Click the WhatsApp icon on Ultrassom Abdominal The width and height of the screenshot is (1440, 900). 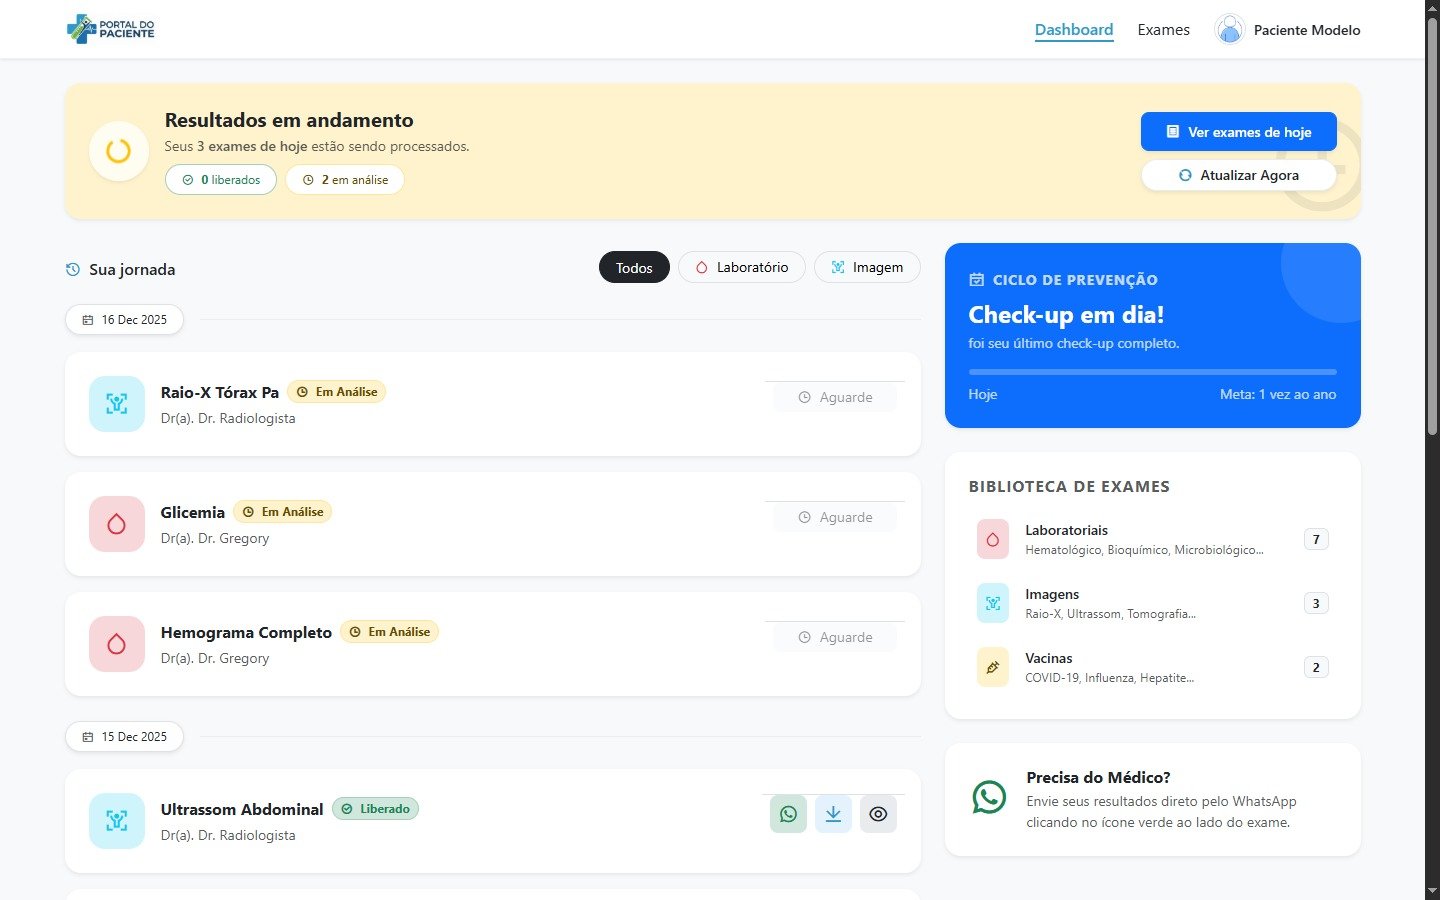click(788, 814)
